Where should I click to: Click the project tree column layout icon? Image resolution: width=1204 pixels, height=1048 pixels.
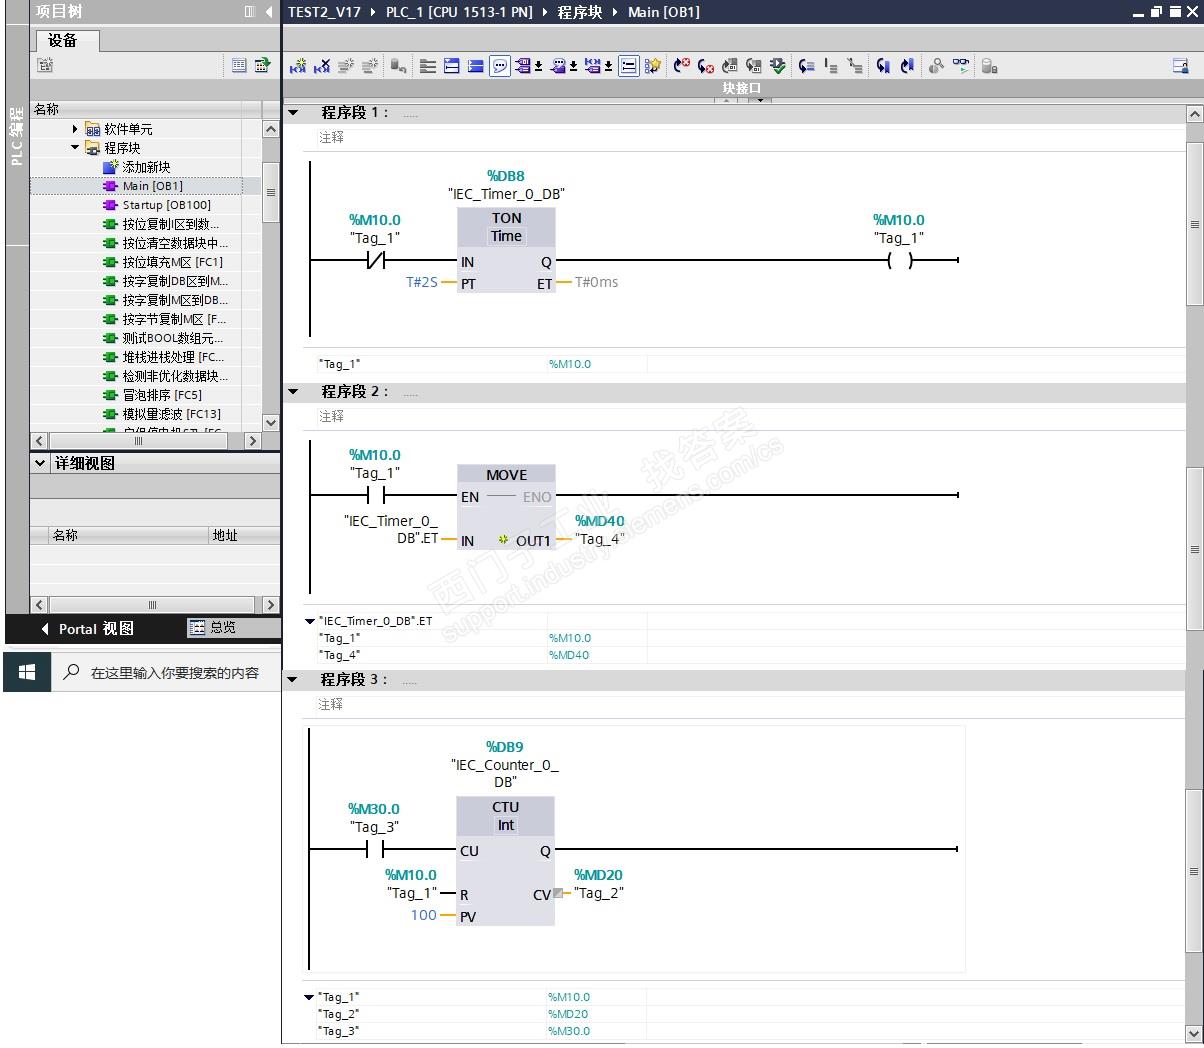(x=250, y=12)
